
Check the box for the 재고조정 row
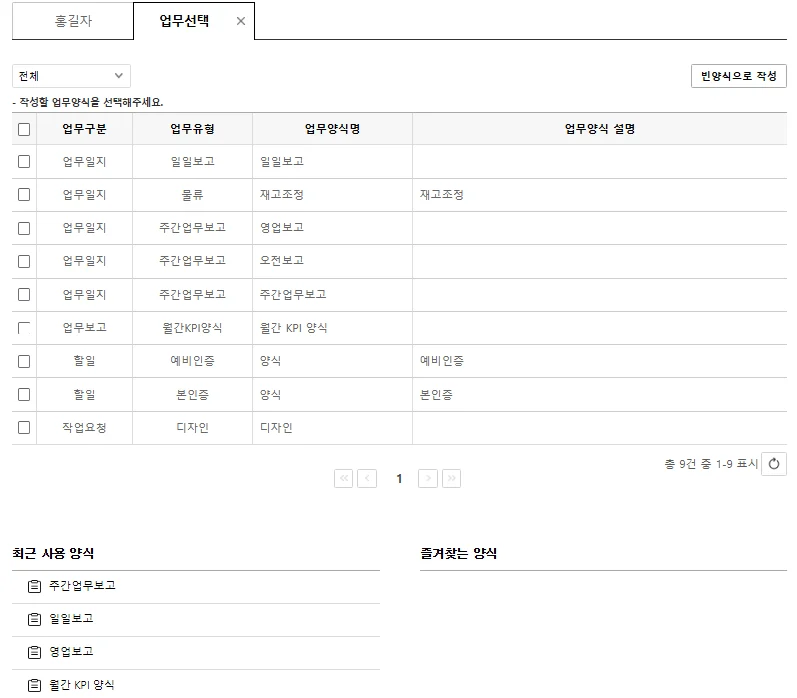pyautogui.click(x=24, y=195)
